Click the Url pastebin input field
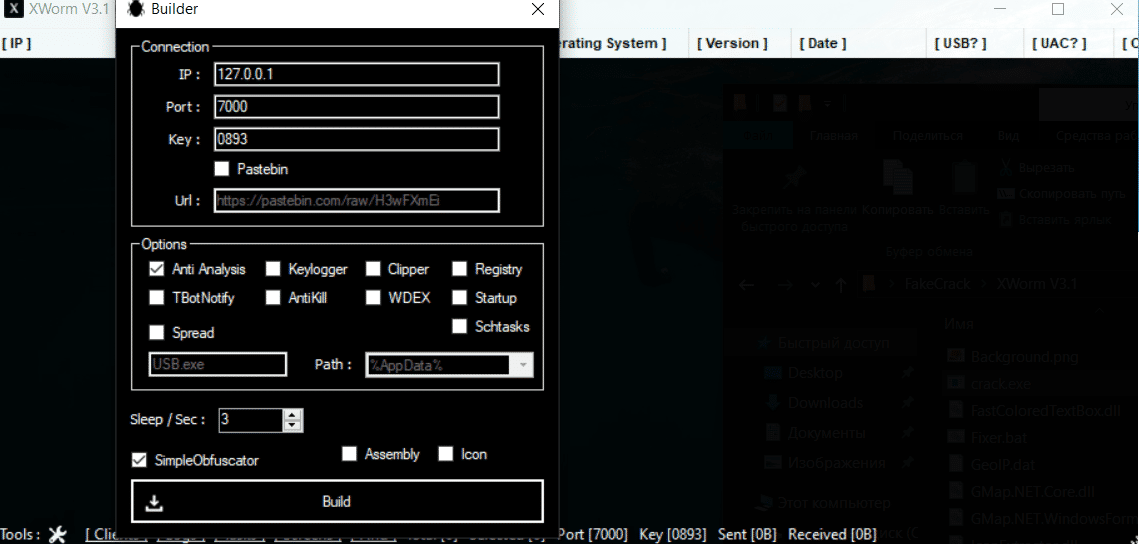The image size is (1139, 544). pos(357,200)
